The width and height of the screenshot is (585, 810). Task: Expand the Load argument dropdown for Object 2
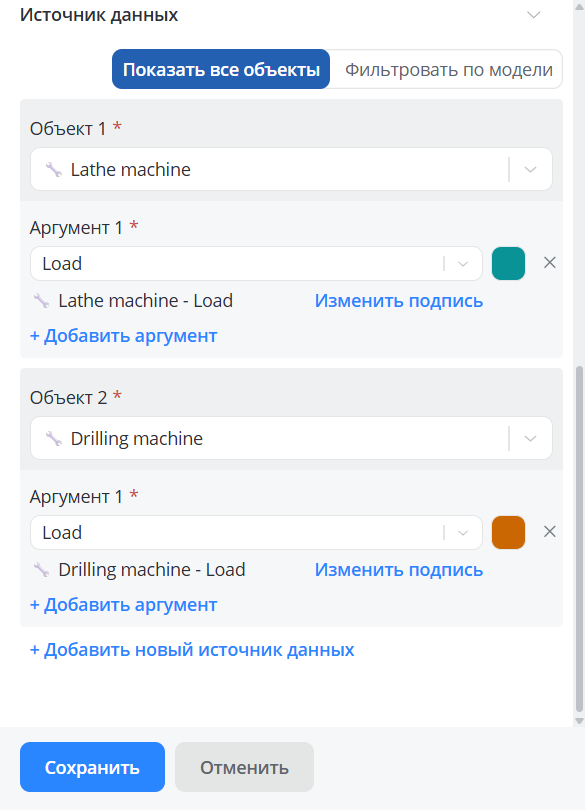point(256,533)
